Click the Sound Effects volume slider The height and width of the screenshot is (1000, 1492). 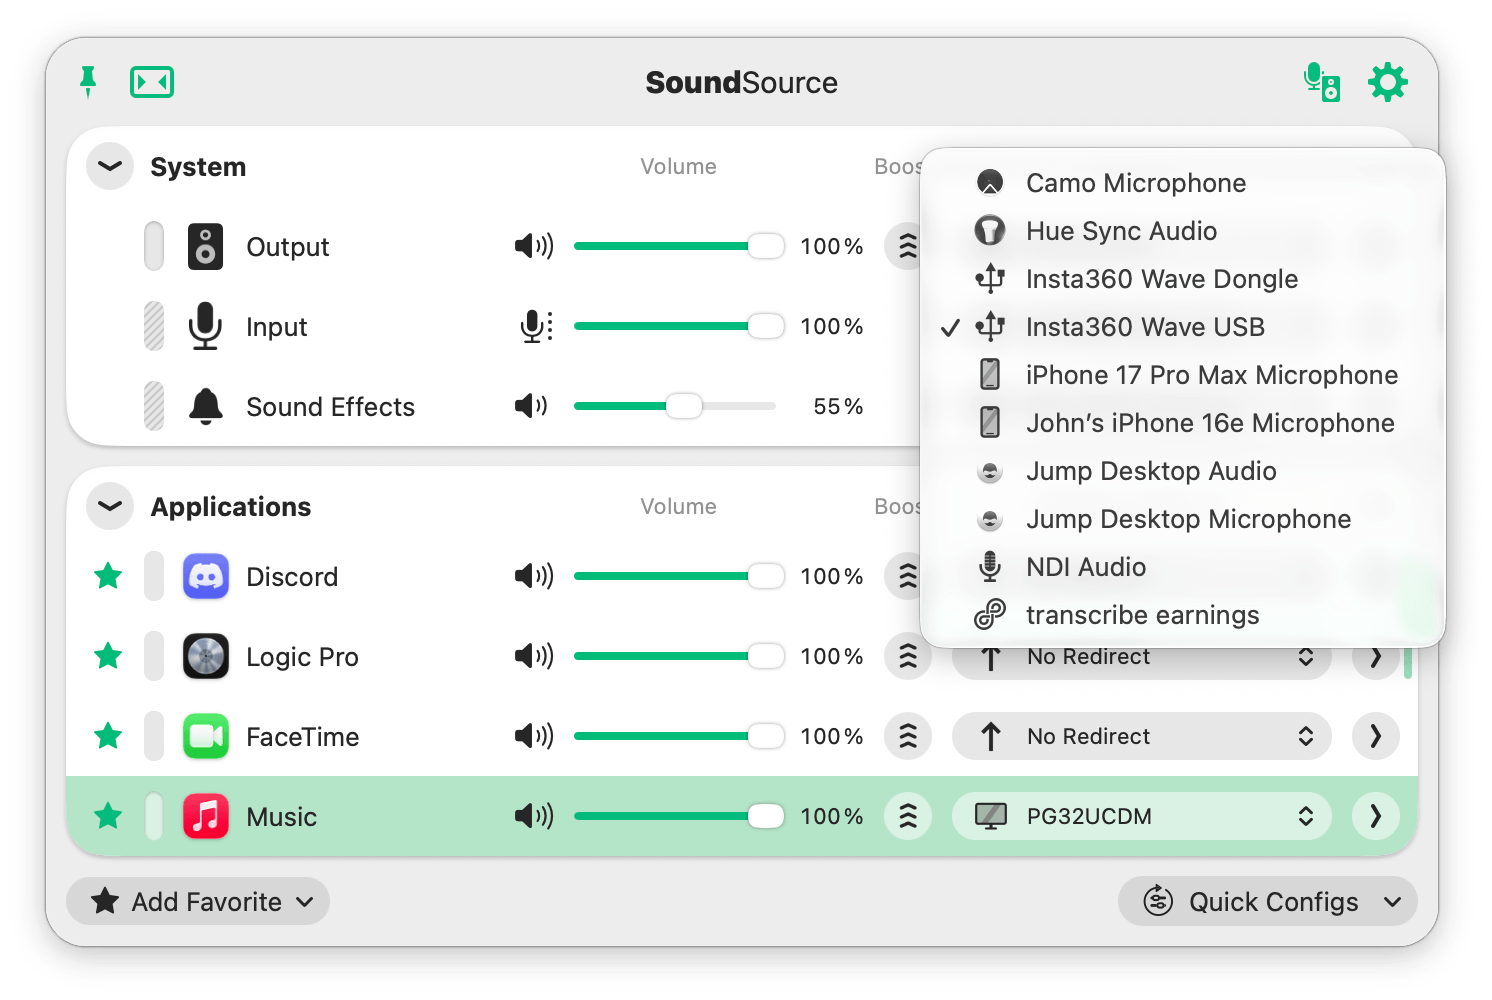[x=675, y=406]
